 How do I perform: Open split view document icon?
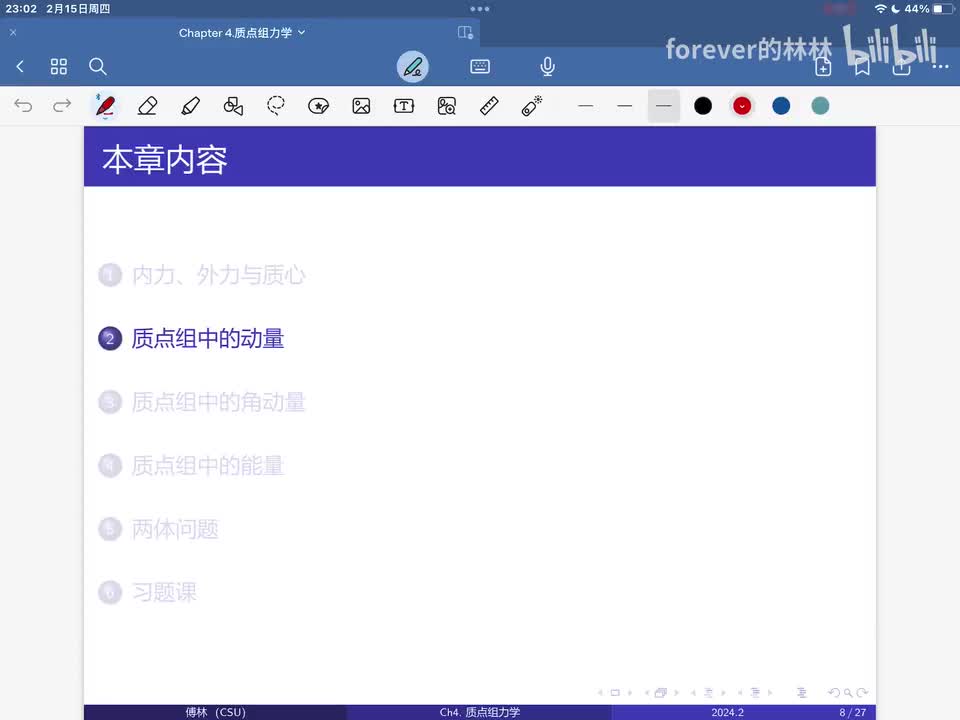[x=465, y=32]
